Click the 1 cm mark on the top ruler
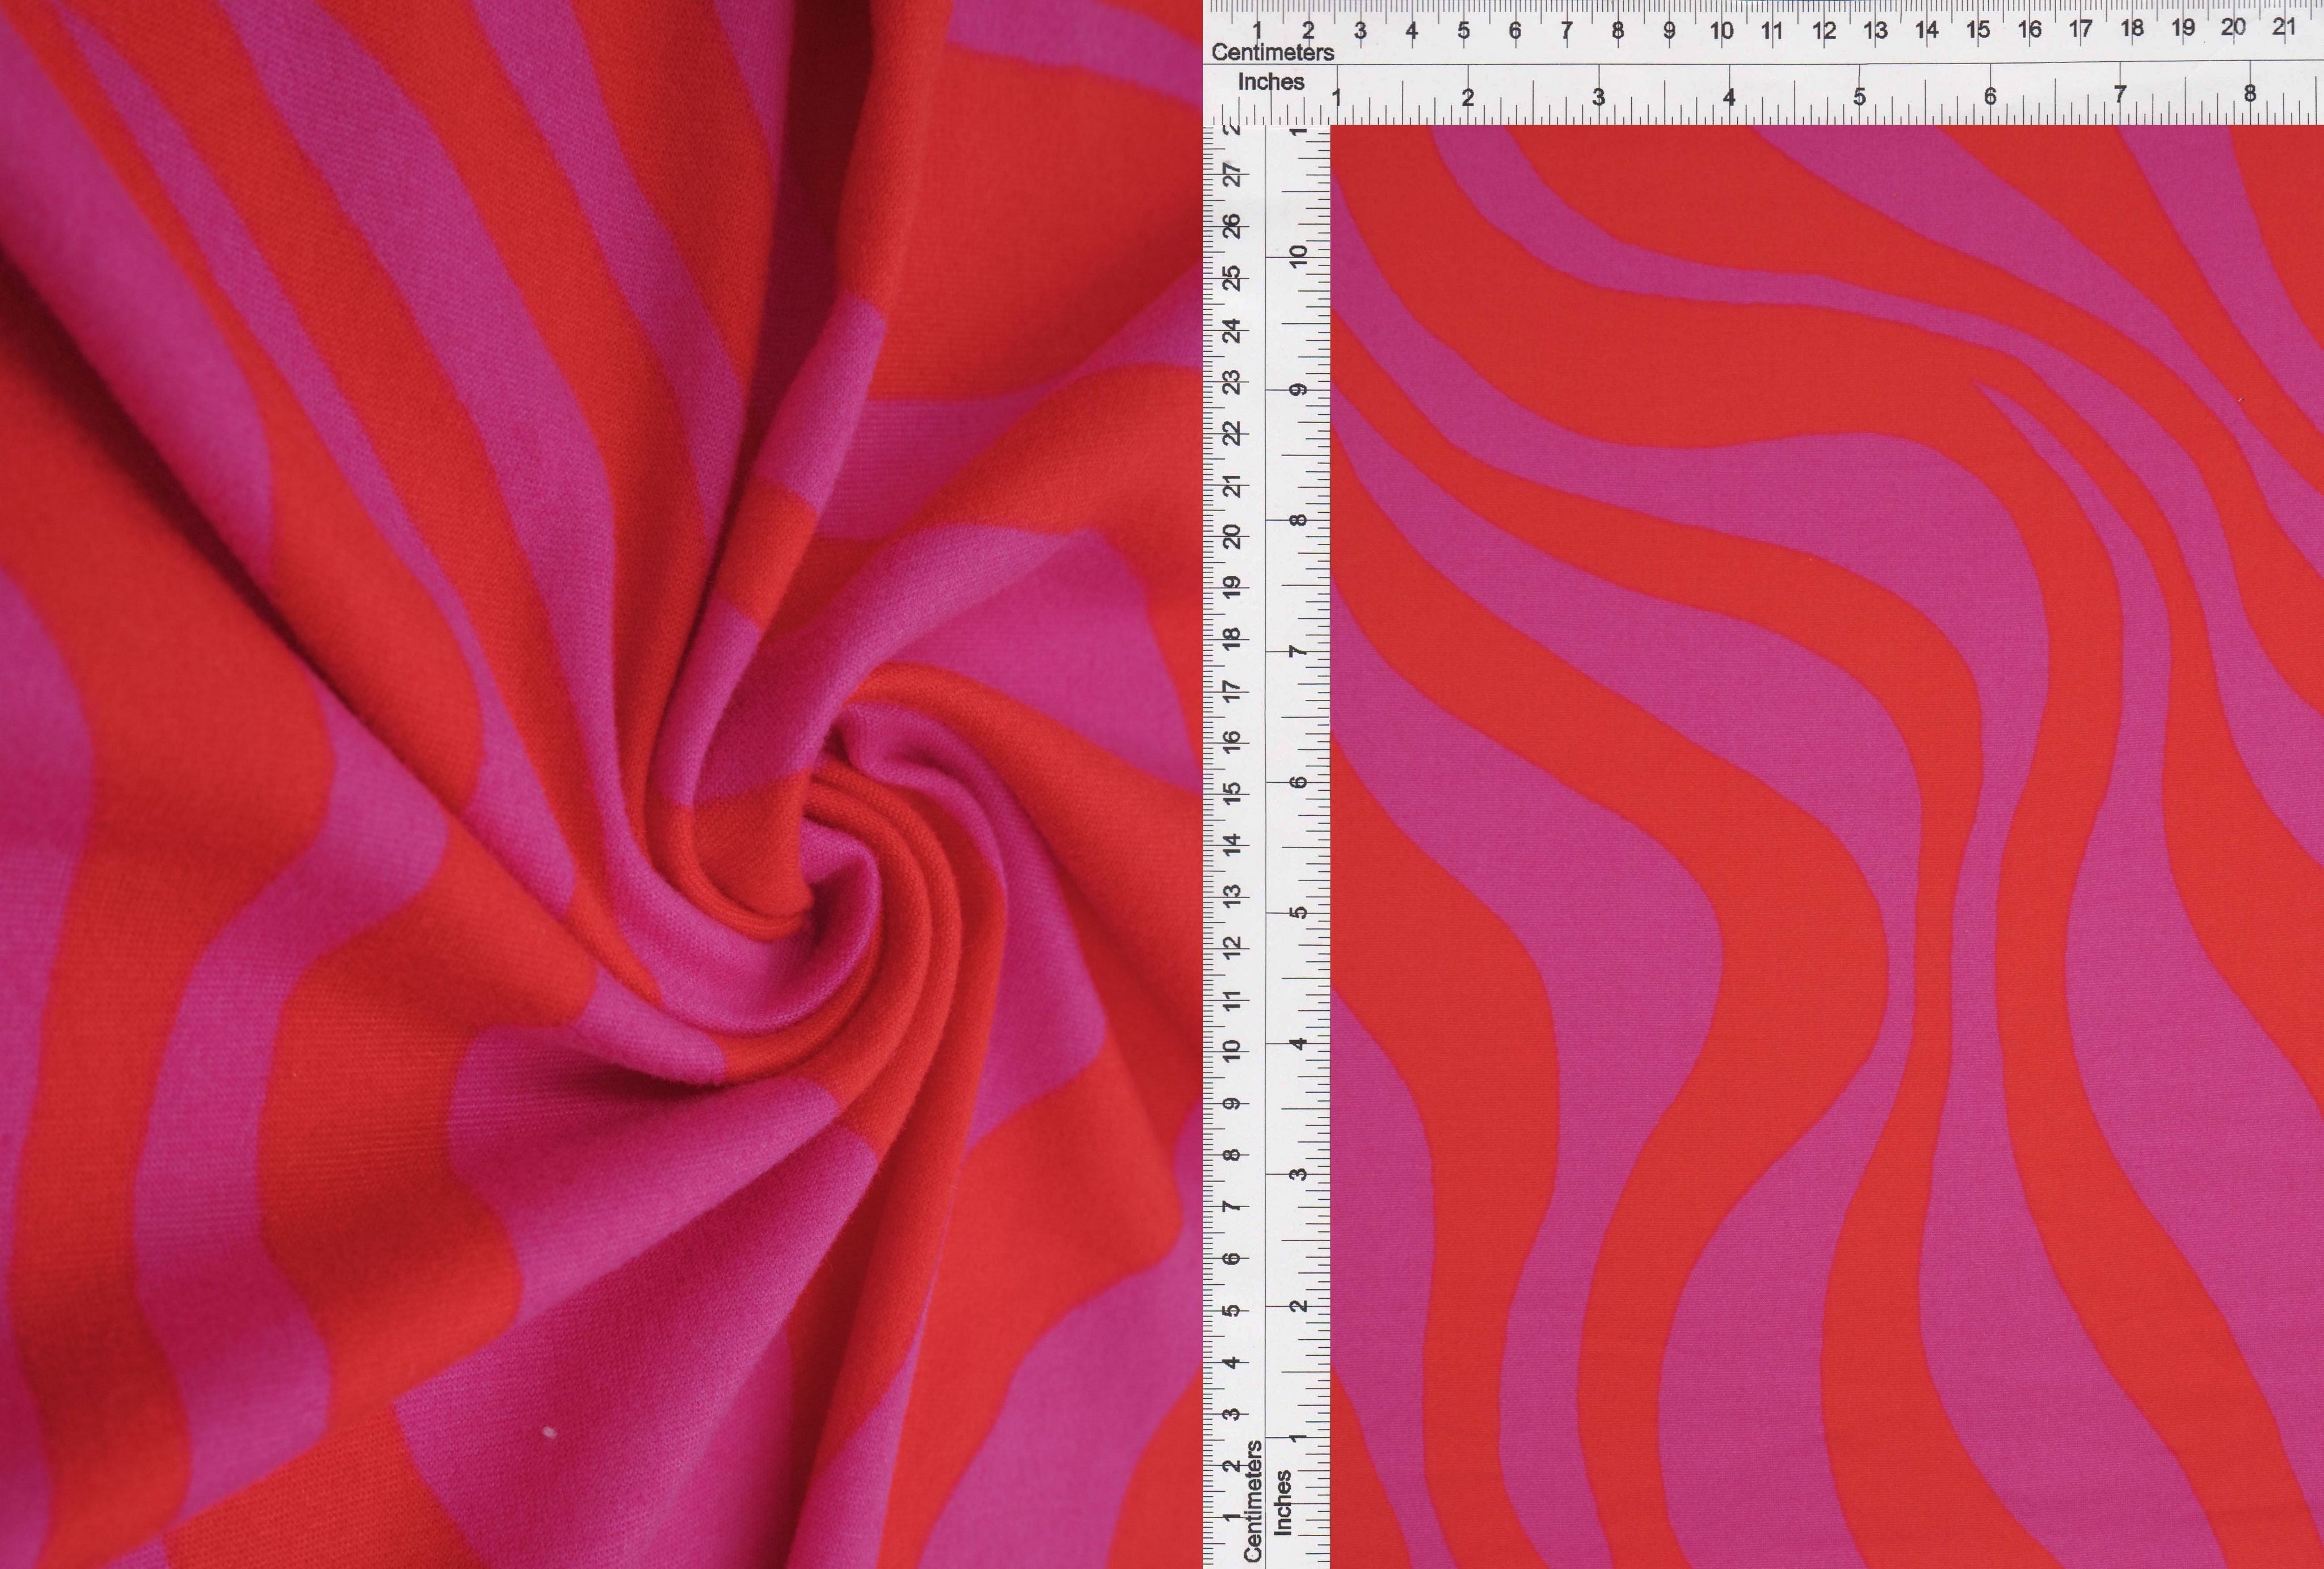The height and width of the screenshot is (1569, 2324). (1257, 30)
